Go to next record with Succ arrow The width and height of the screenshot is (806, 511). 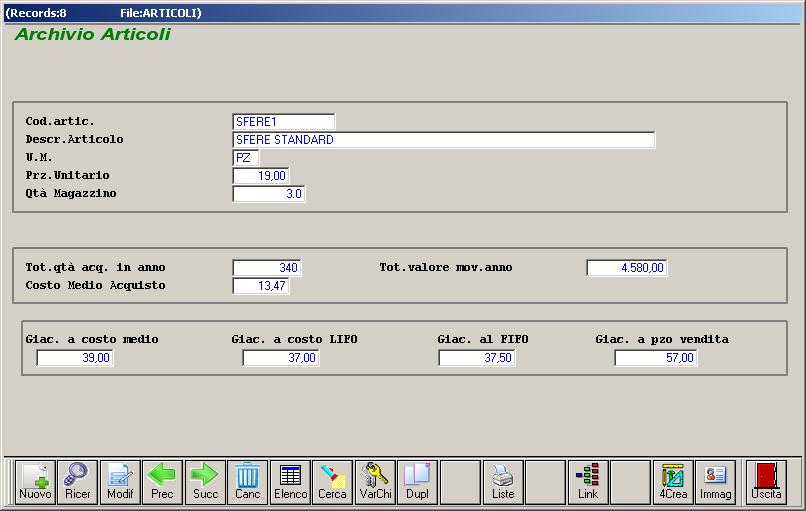click(205, 482)
